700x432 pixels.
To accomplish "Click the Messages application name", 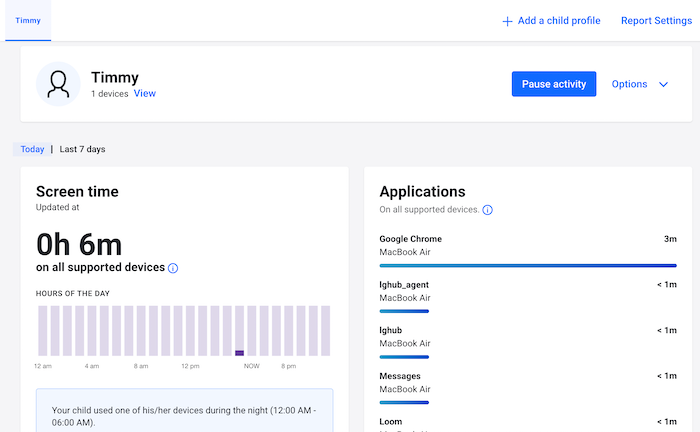I will [x=400, y=376].
